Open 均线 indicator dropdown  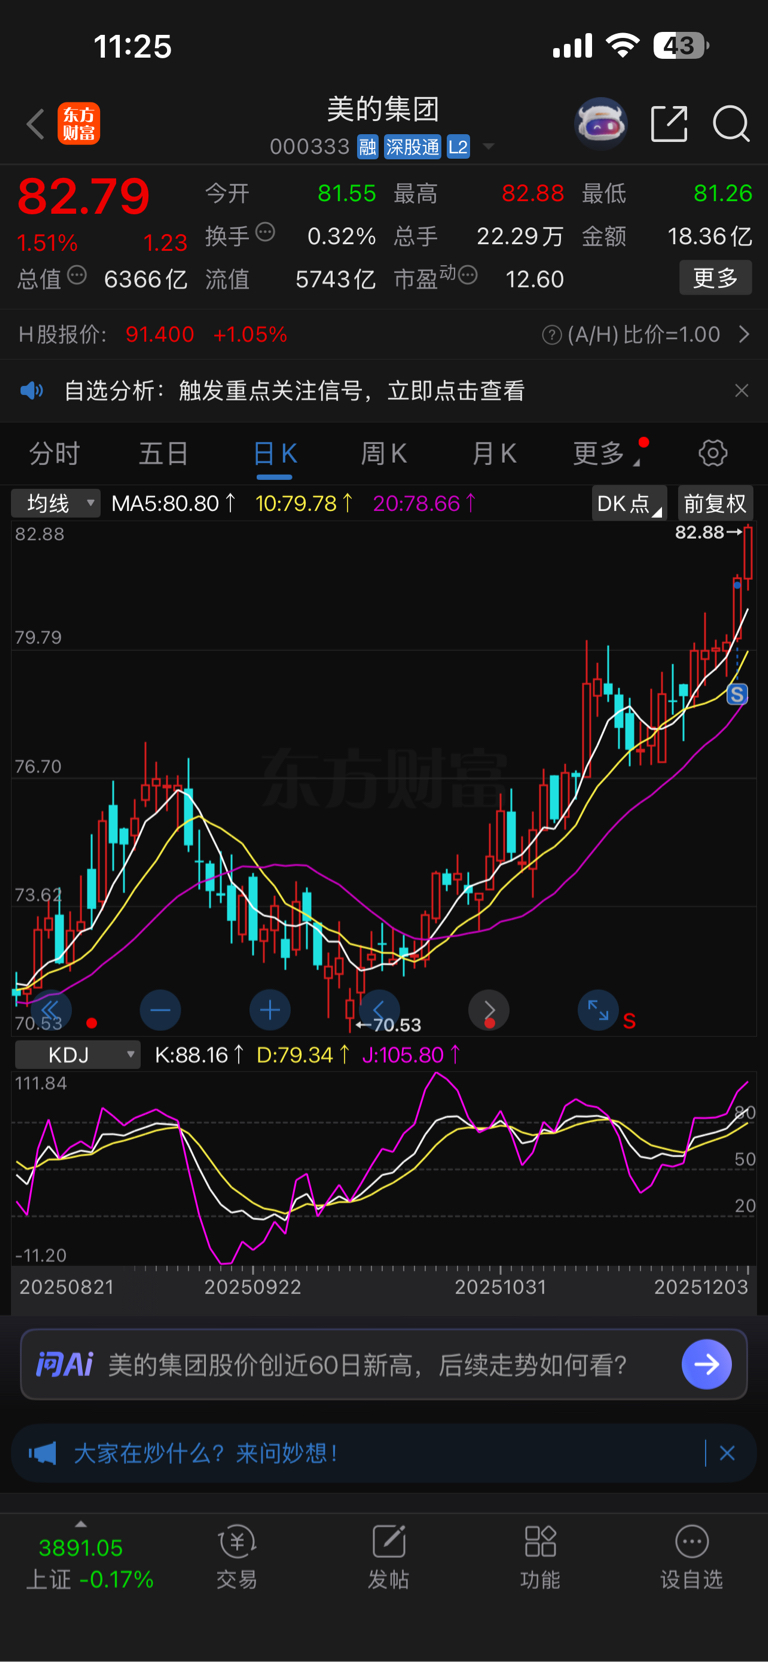coord(55,503)
